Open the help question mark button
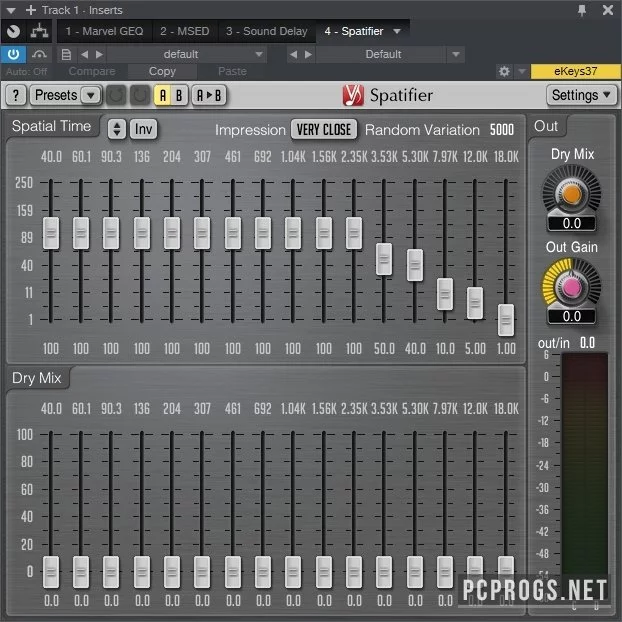The image size is (622, 622). 15,95
